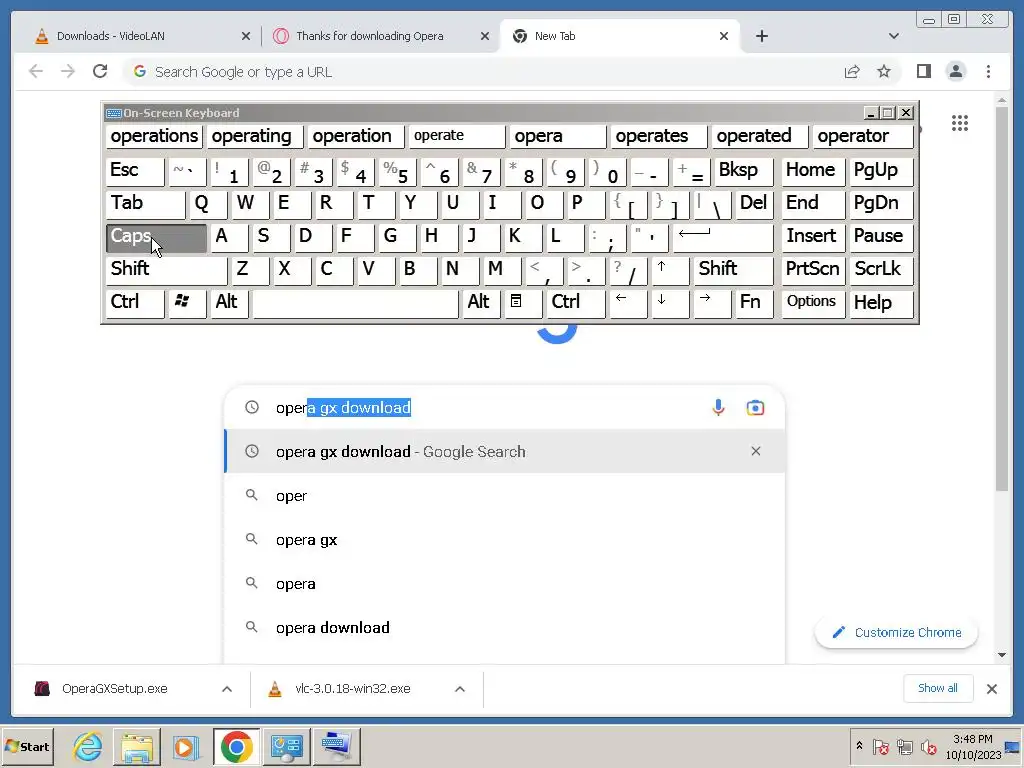1024x768 pixels.
Task: Click Show all downloads button
Action: pos(938,688)
